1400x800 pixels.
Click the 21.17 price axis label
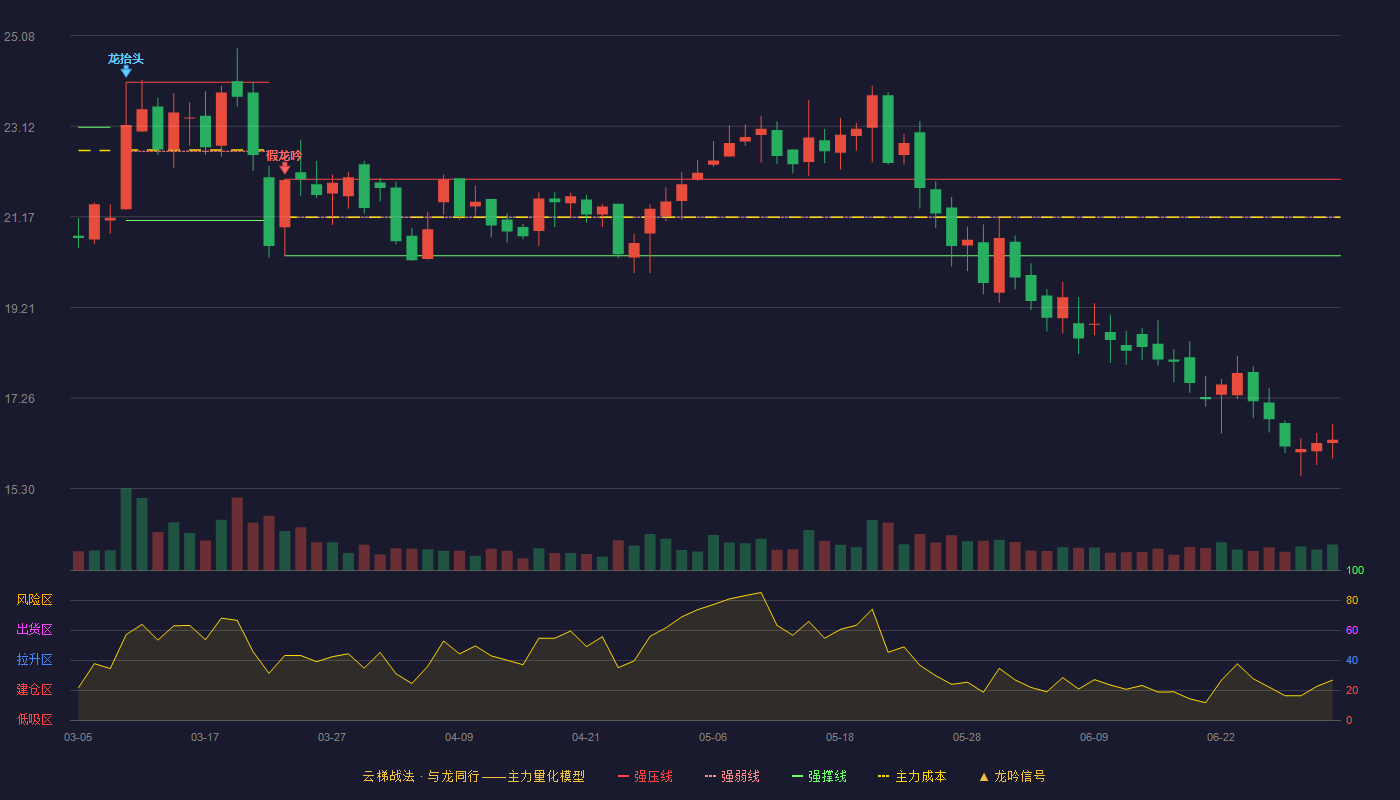click(x=19, y=218)
